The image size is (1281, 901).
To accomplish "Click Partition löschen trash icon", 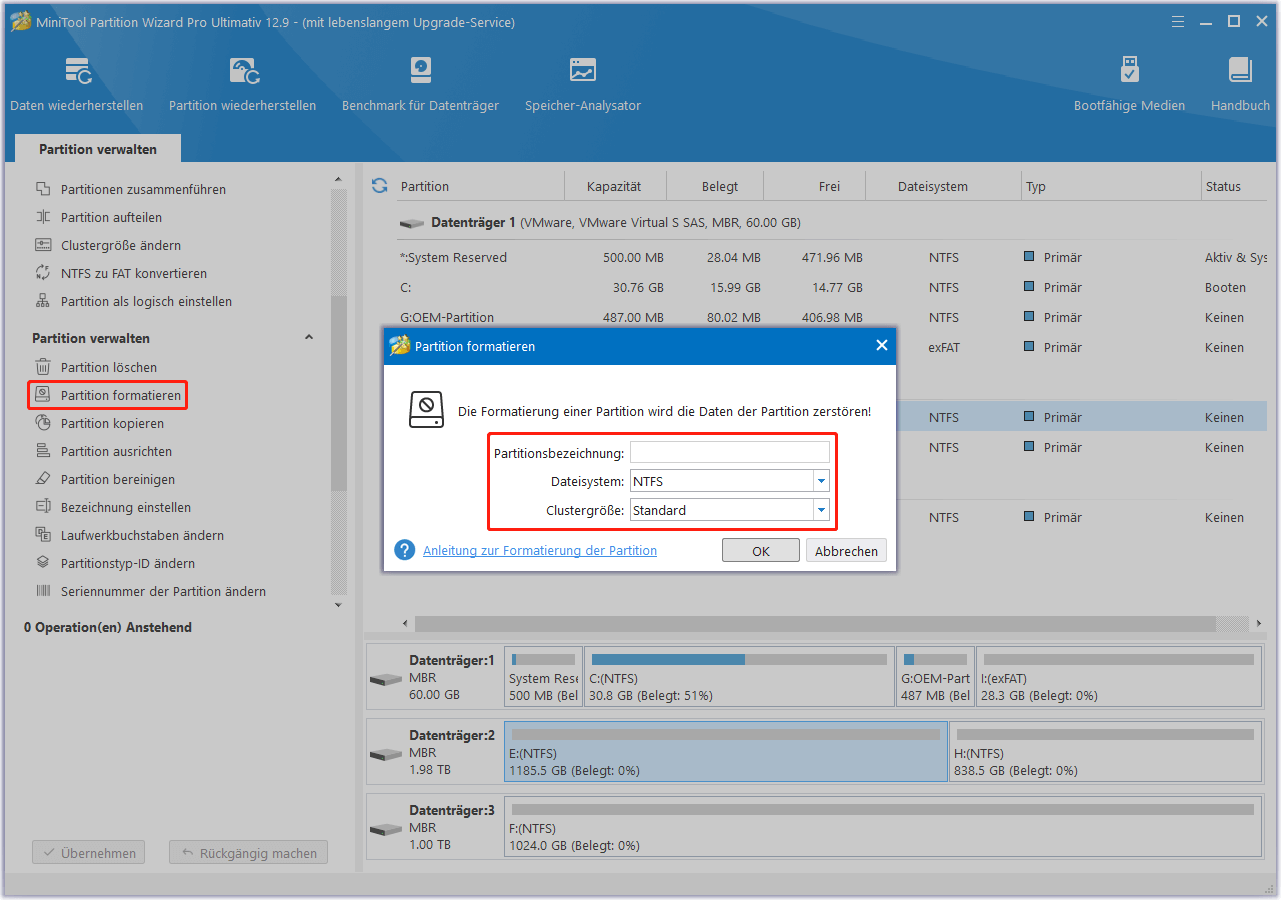I will click(x=43, y=367).
